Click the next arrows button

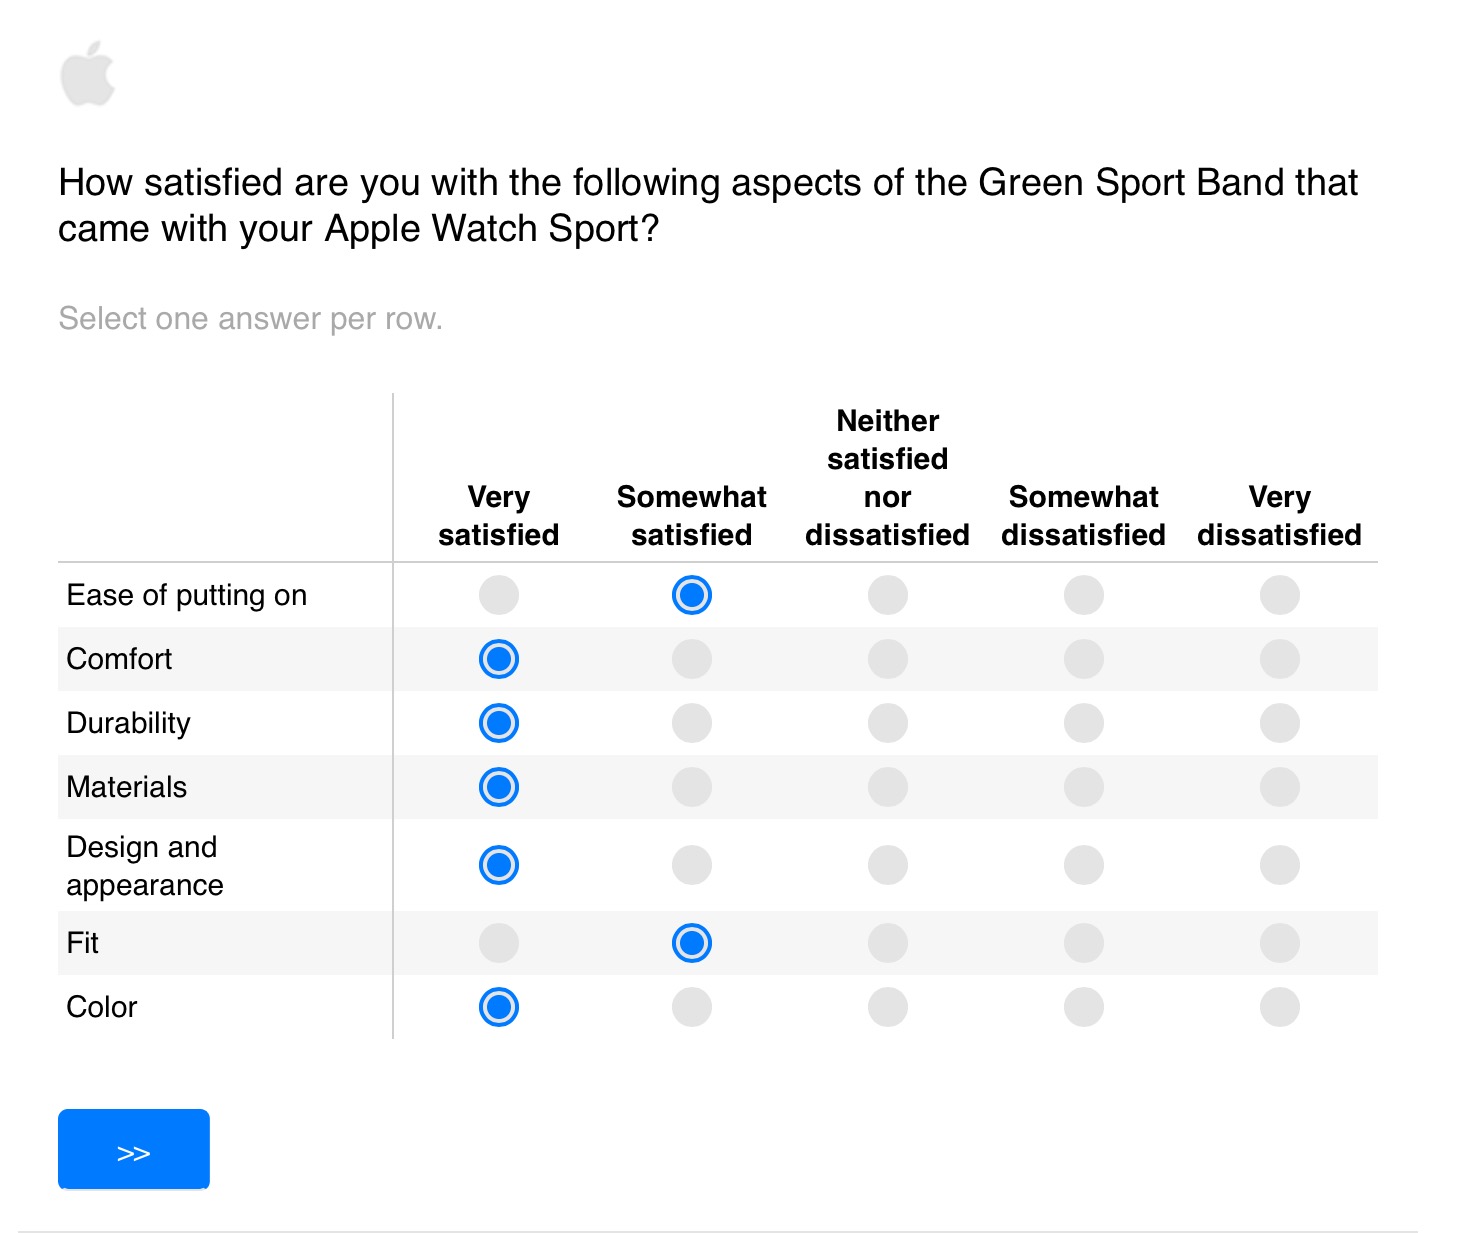(134, 1149)
